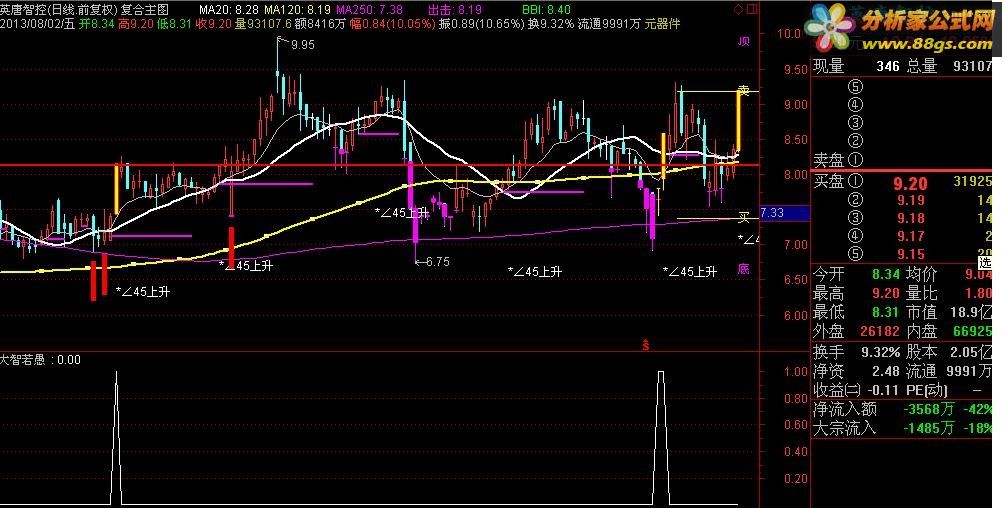The image size is (1004, 508).
Task: Click the 9.19 bid price row
Action: [x=903, y=201]
